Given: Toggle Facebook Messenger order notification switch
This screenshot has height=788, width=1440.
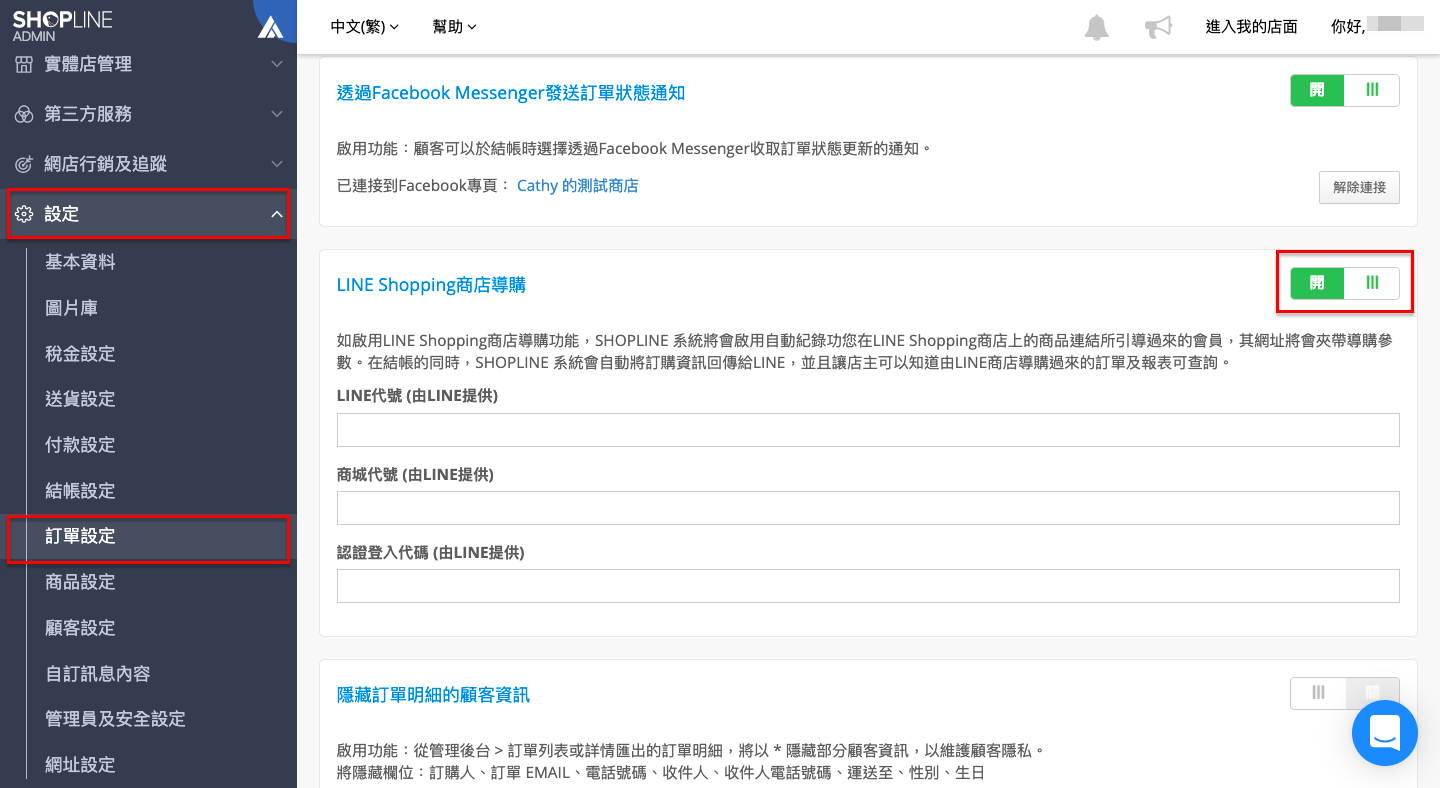Looking at the screenshot, I should 1345,90.
